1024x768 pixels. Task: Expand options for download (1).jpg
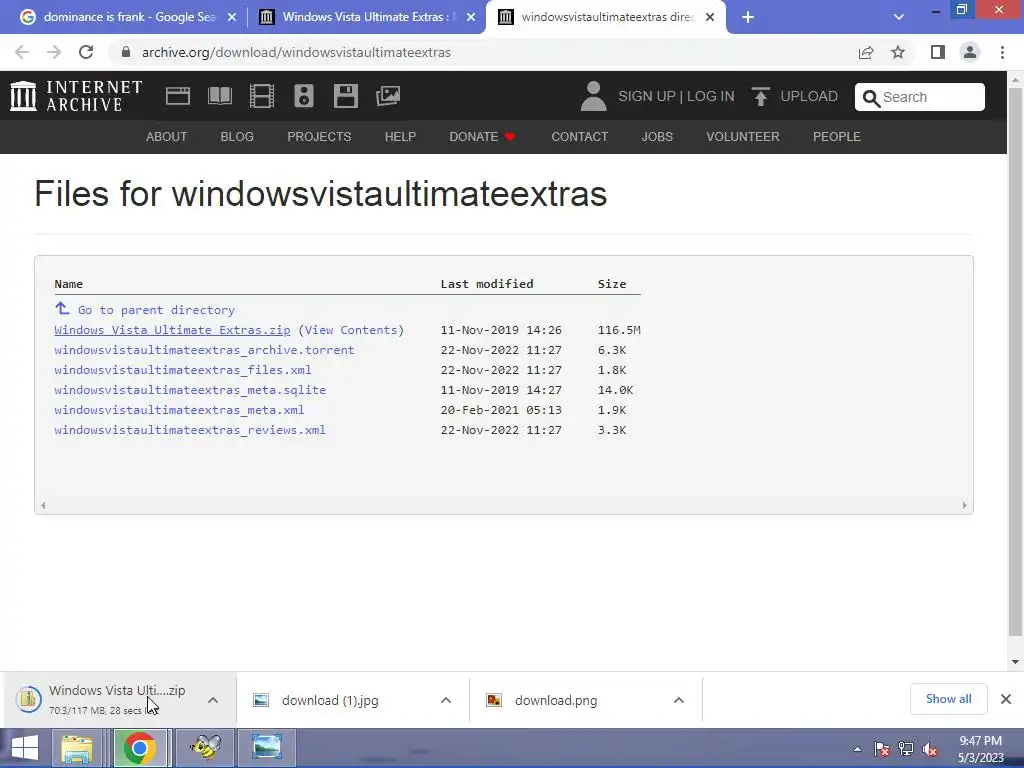click(x=446, y=700)
